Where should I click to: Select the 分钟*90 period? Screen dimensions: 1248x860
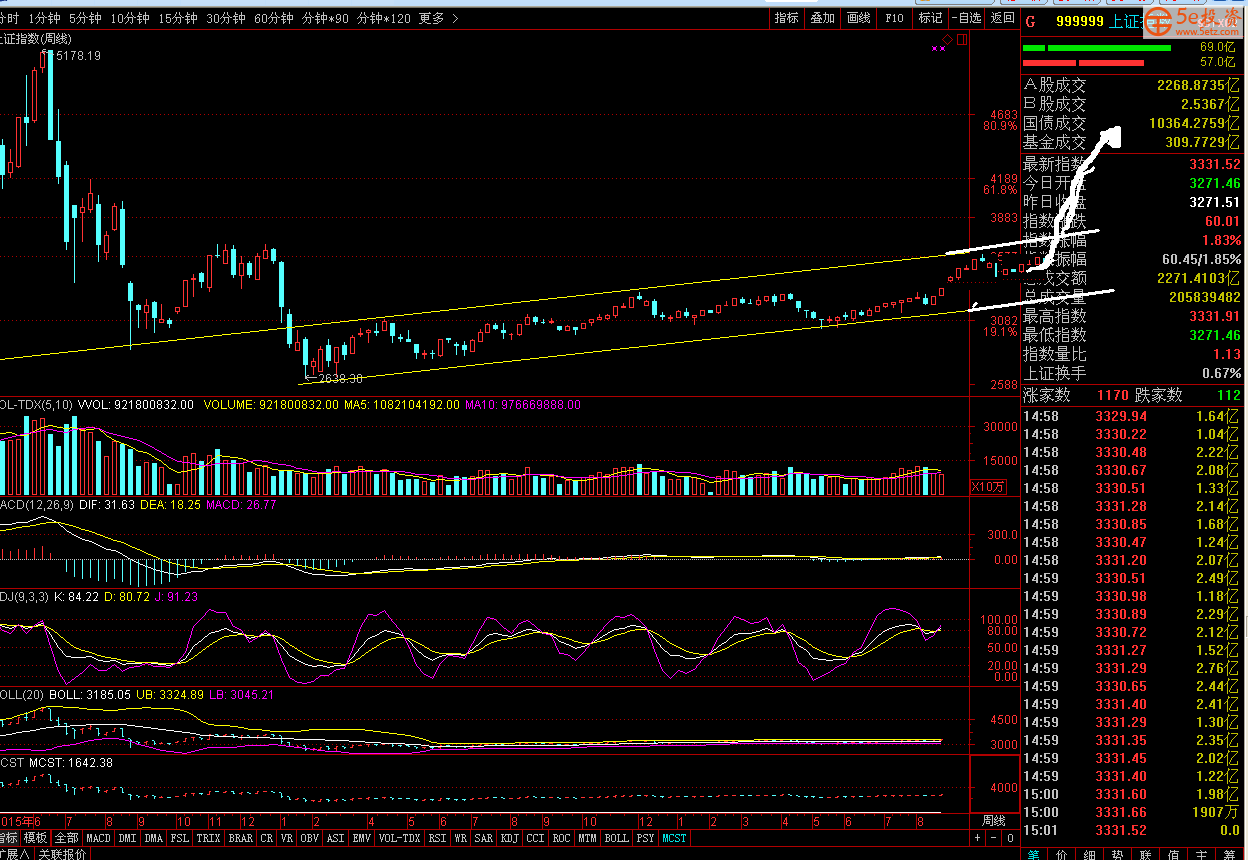pos(326,19)
